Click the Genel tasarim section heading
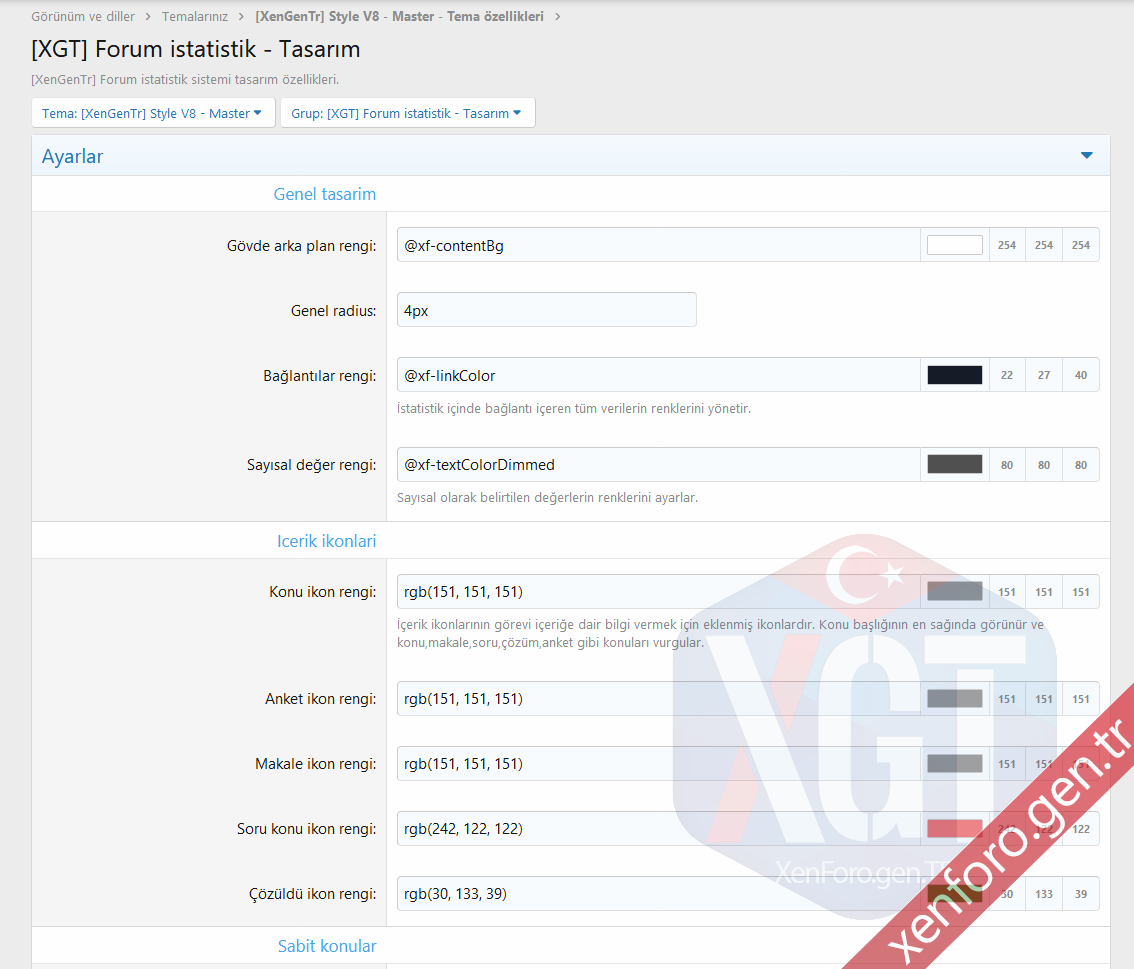 (x=325, y=194)
